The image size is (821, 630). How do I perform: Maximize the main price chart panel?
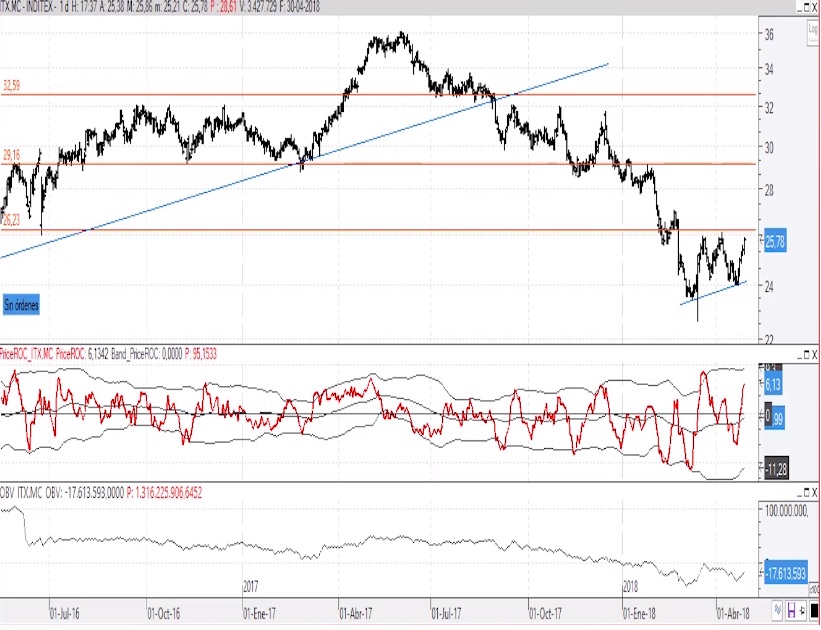807,8
